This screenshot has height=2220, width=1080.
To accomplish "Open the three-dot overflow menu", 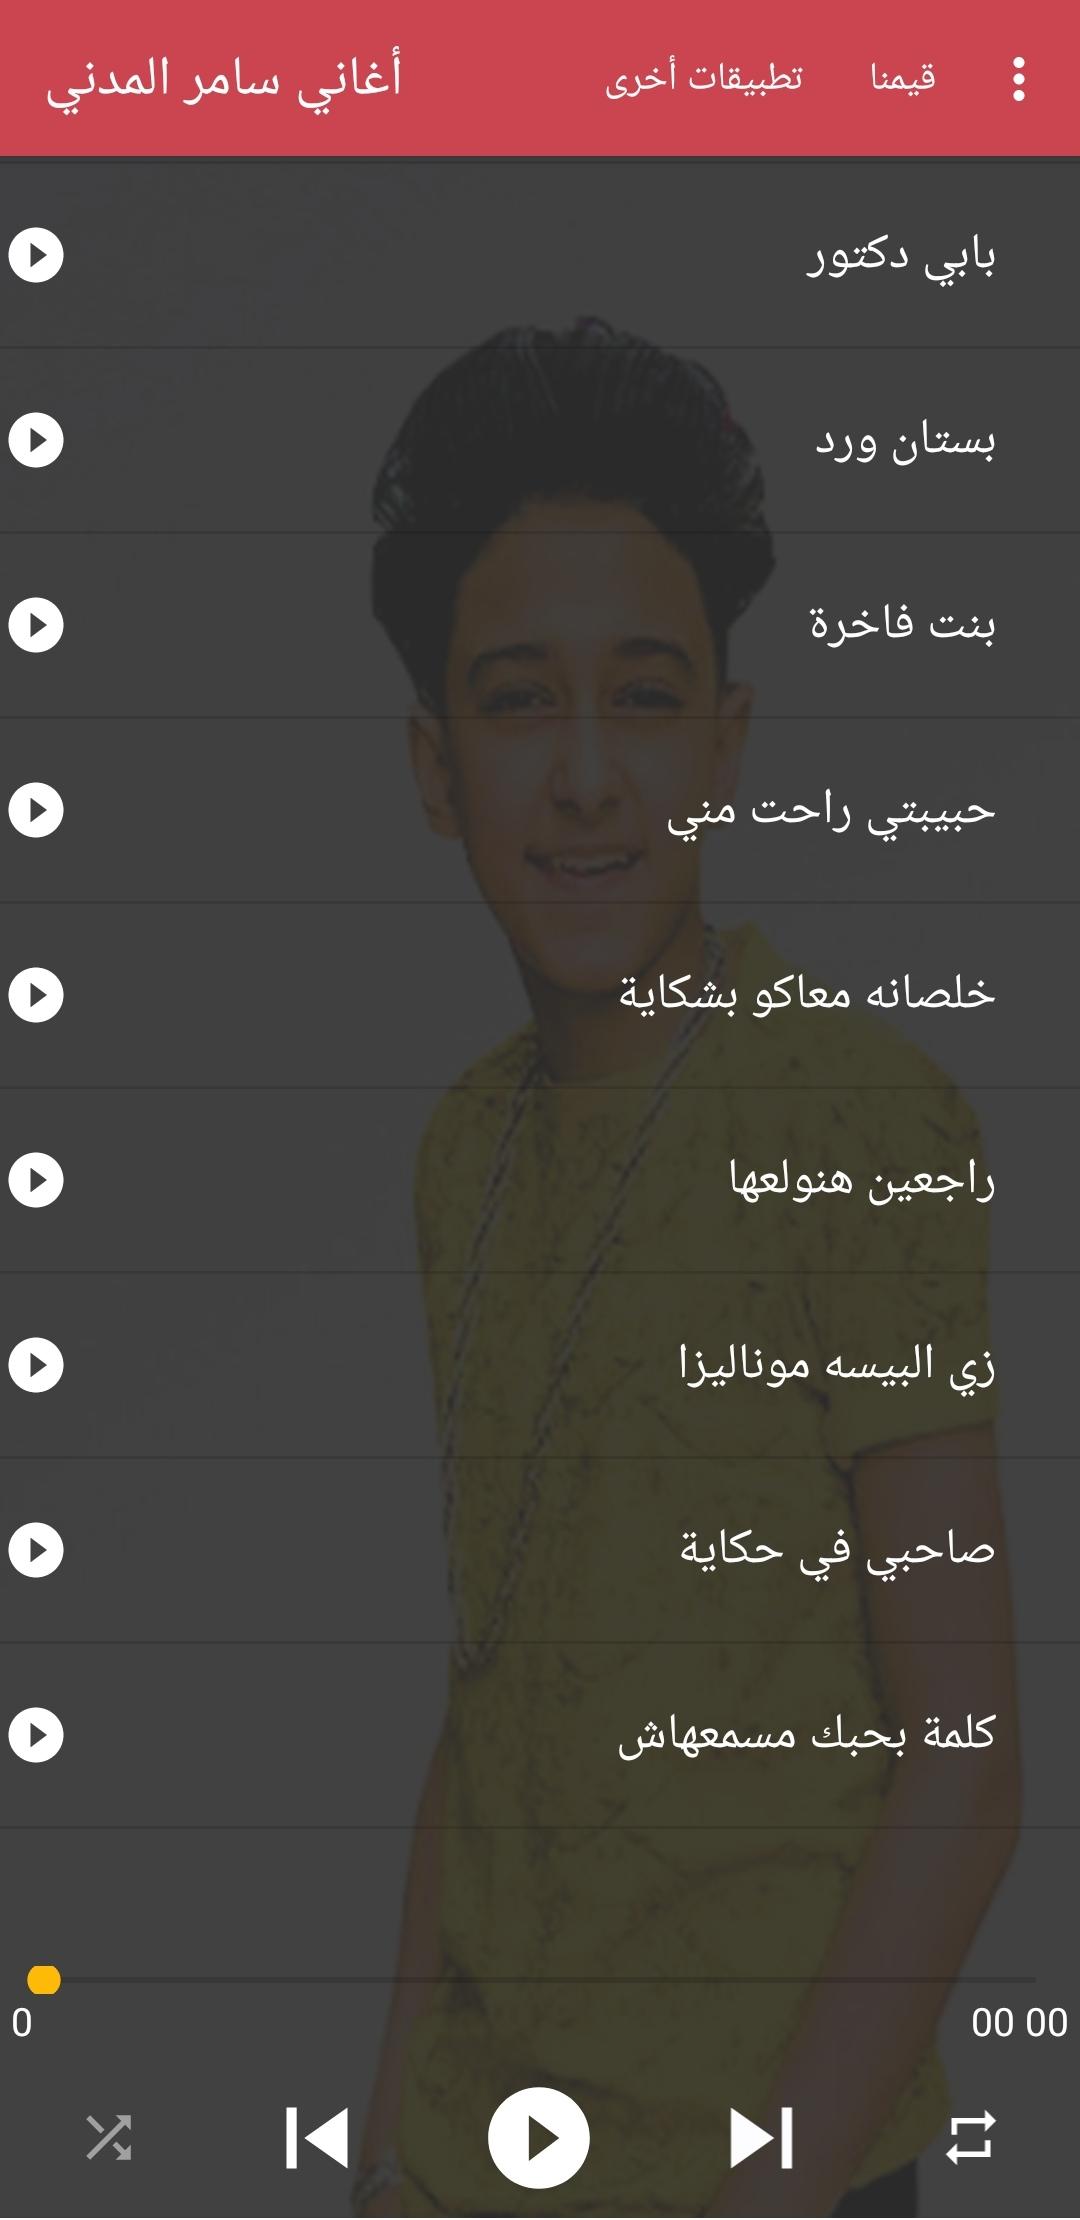I will [x=1018, y=78].
